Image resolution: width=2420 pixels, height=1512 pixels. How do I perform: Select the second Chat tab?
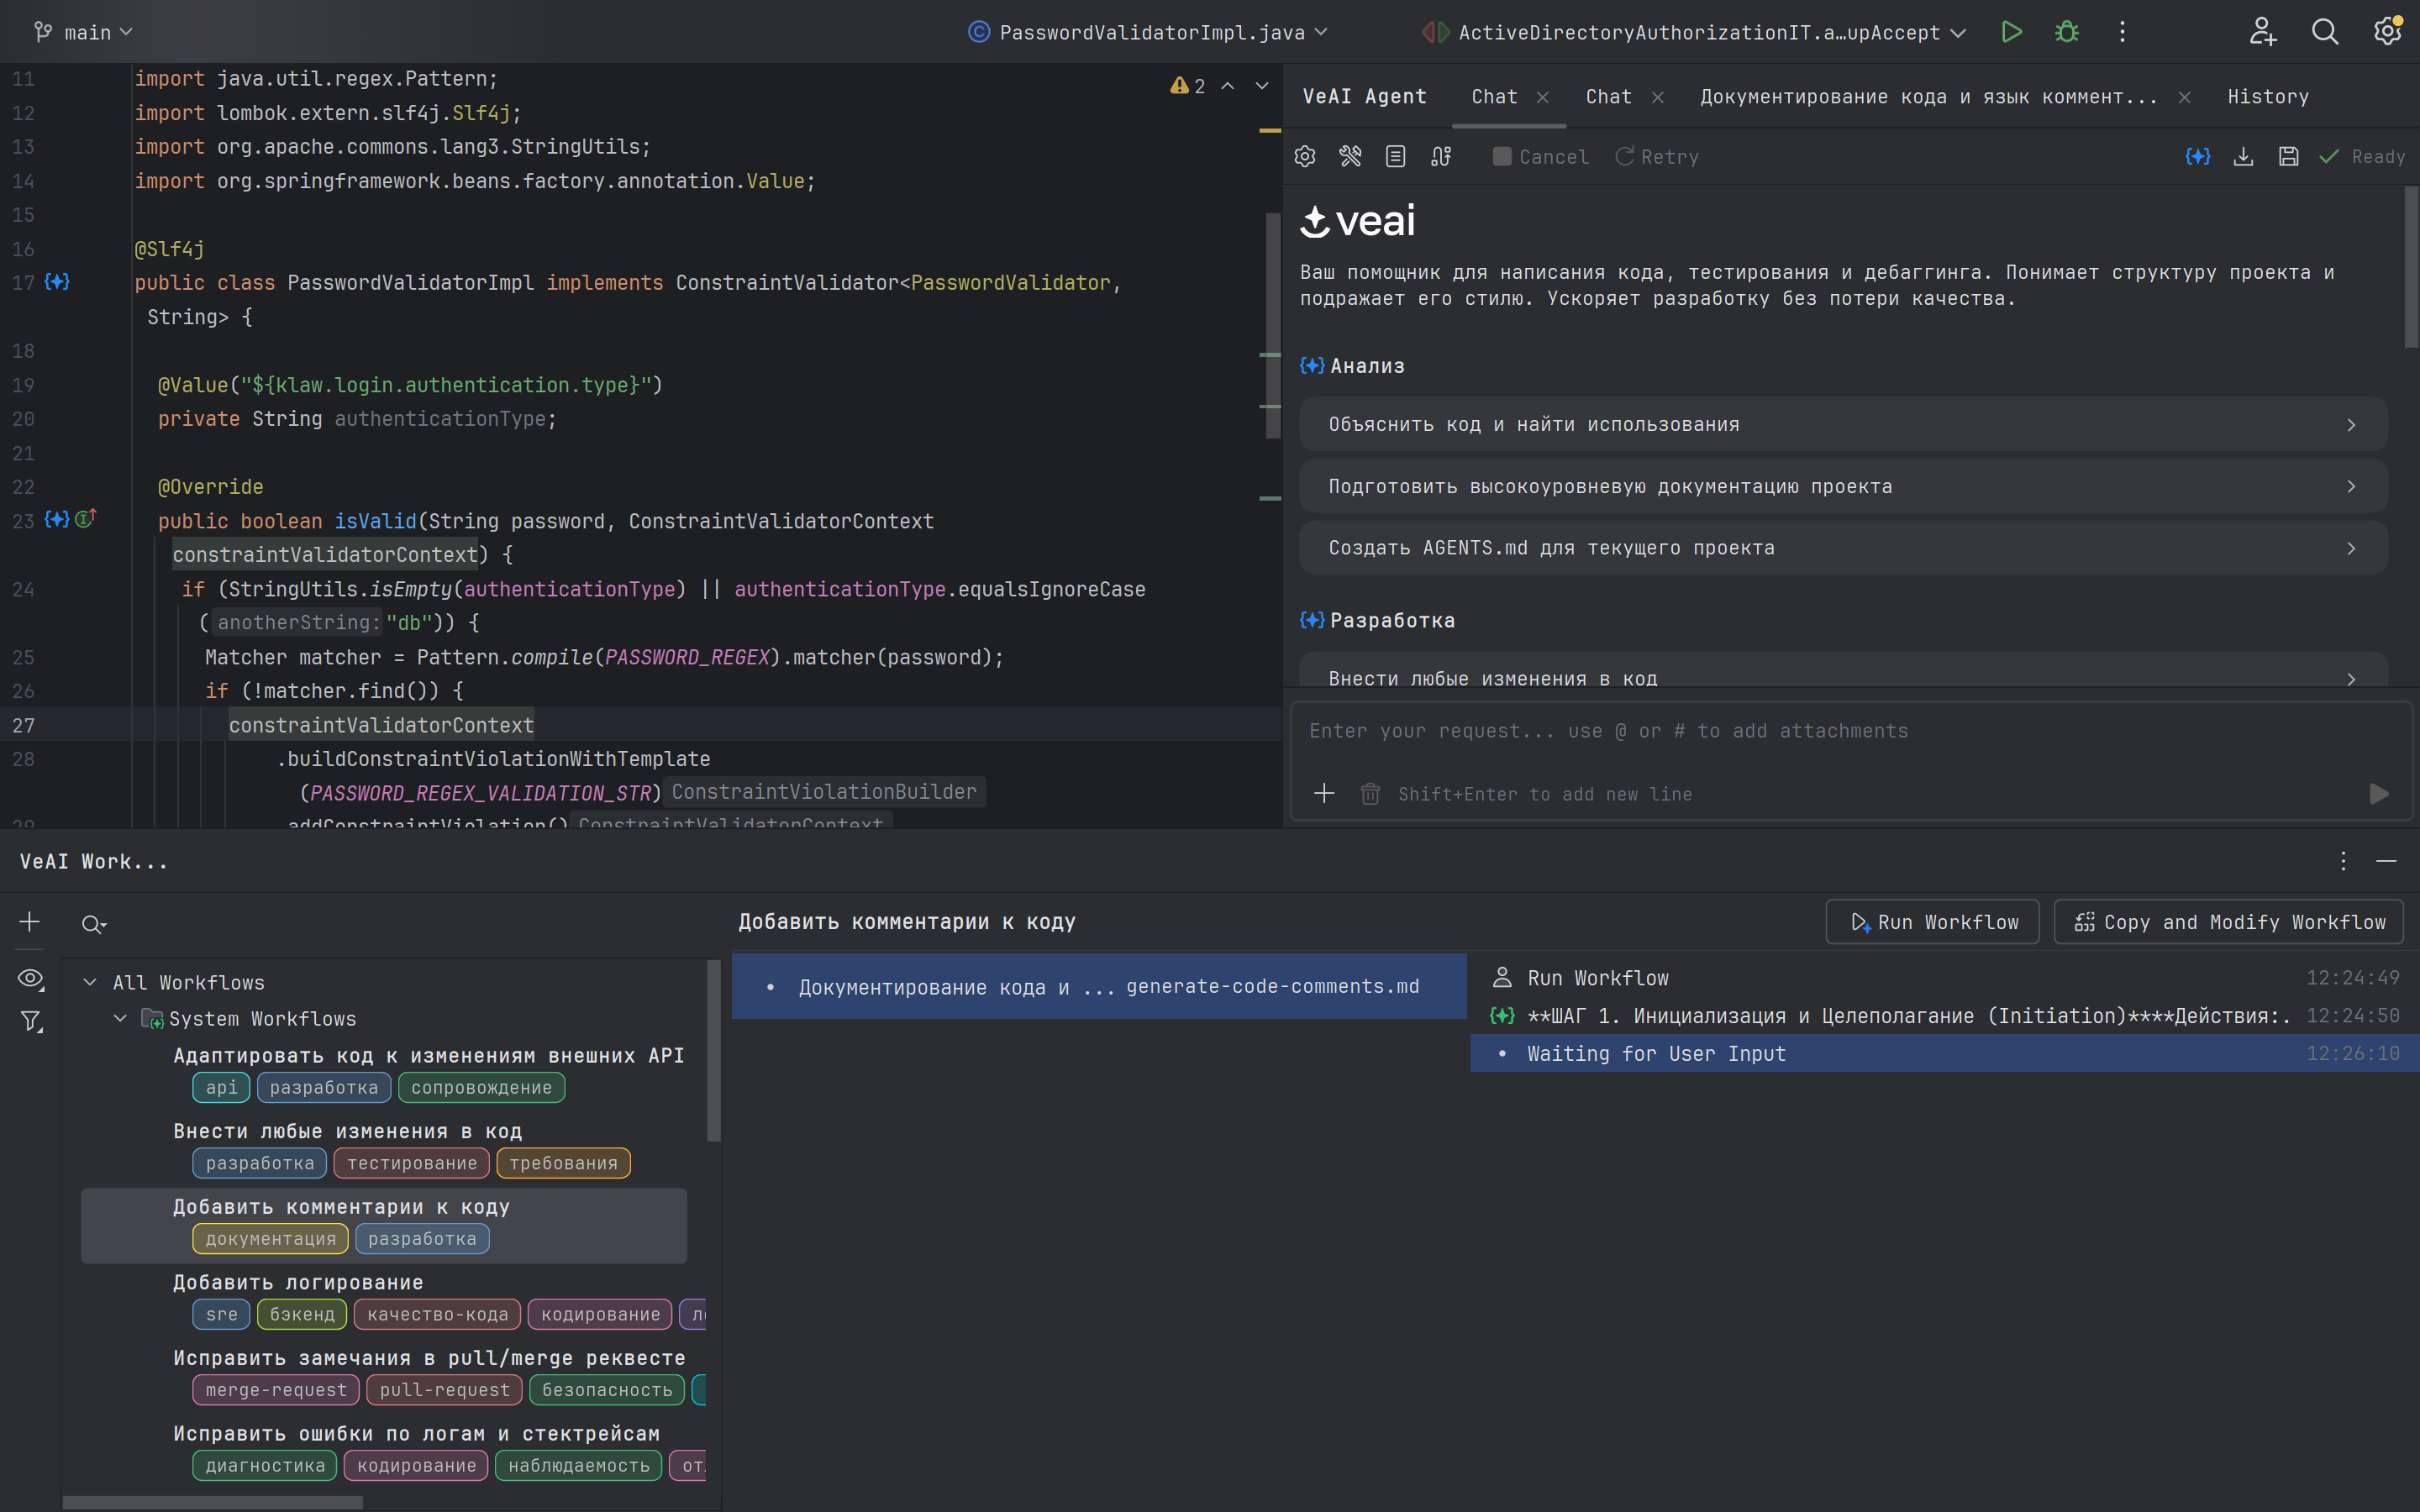[x=1606, y=96]
